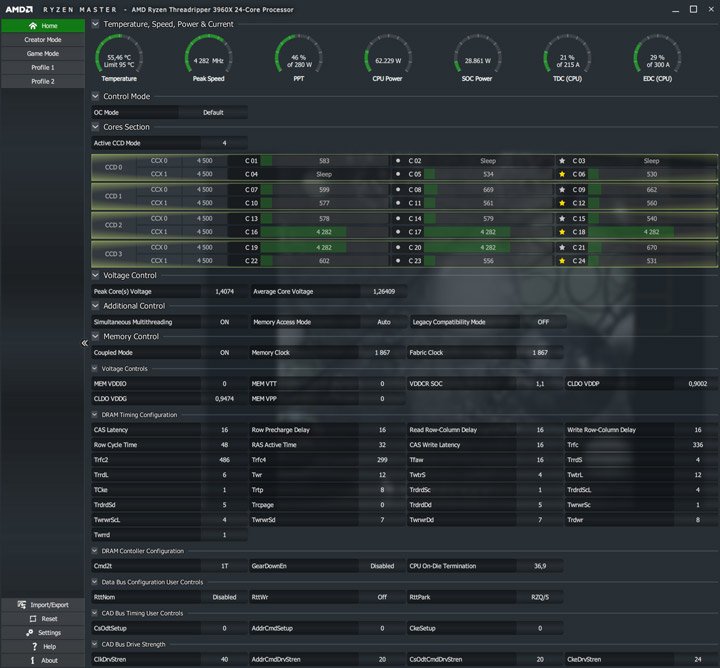Image resolution: width=720 pixels, height=668 pixels.
Task: Click the dot marker beside C 17
Action: coord(398,232)
